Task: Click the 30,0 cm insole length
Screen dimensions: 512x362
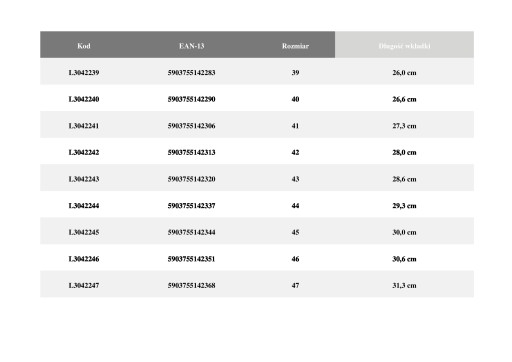Action: (x=404, y=232)
